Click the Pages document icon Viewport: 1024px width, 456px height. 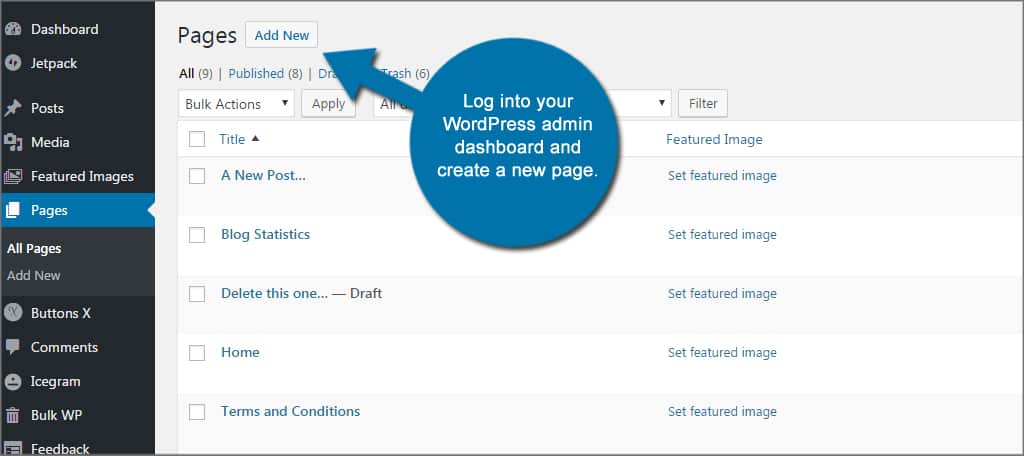click(13, 210)
